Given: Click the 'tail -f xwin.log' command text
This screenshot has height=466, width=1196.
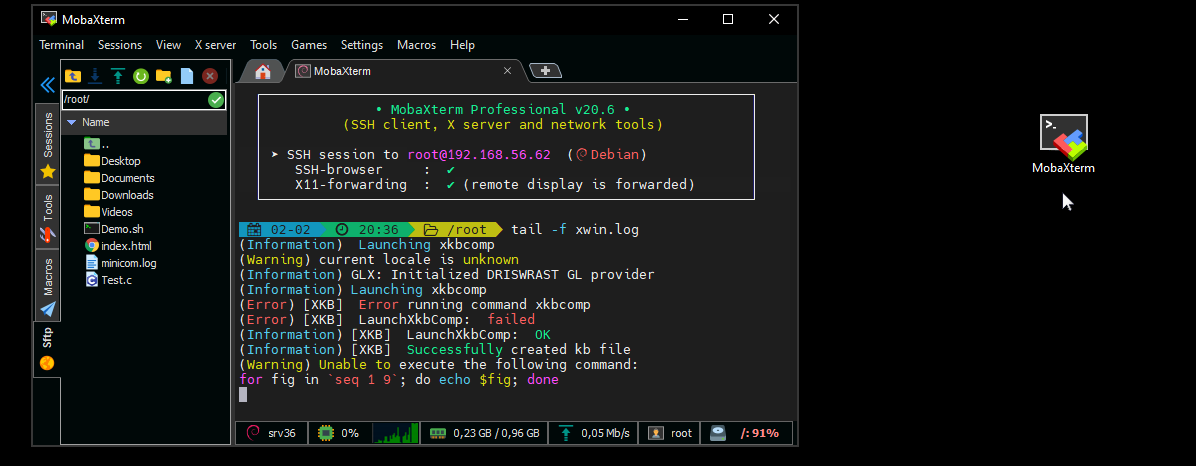Looking at the screenshot, I should (x=575, y=230).
